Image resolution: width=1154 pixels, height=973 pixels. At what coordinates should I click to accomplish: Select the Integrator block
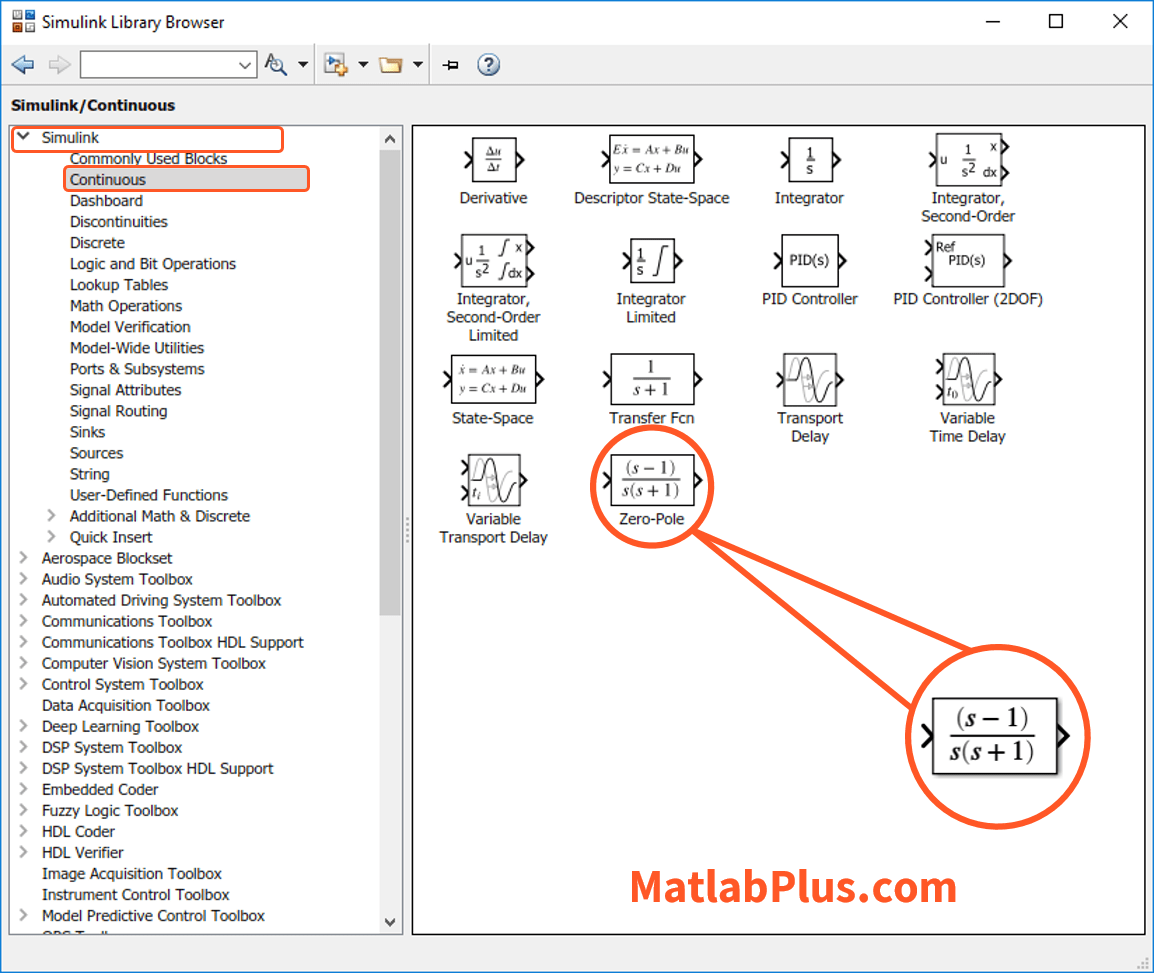[809, 160]
